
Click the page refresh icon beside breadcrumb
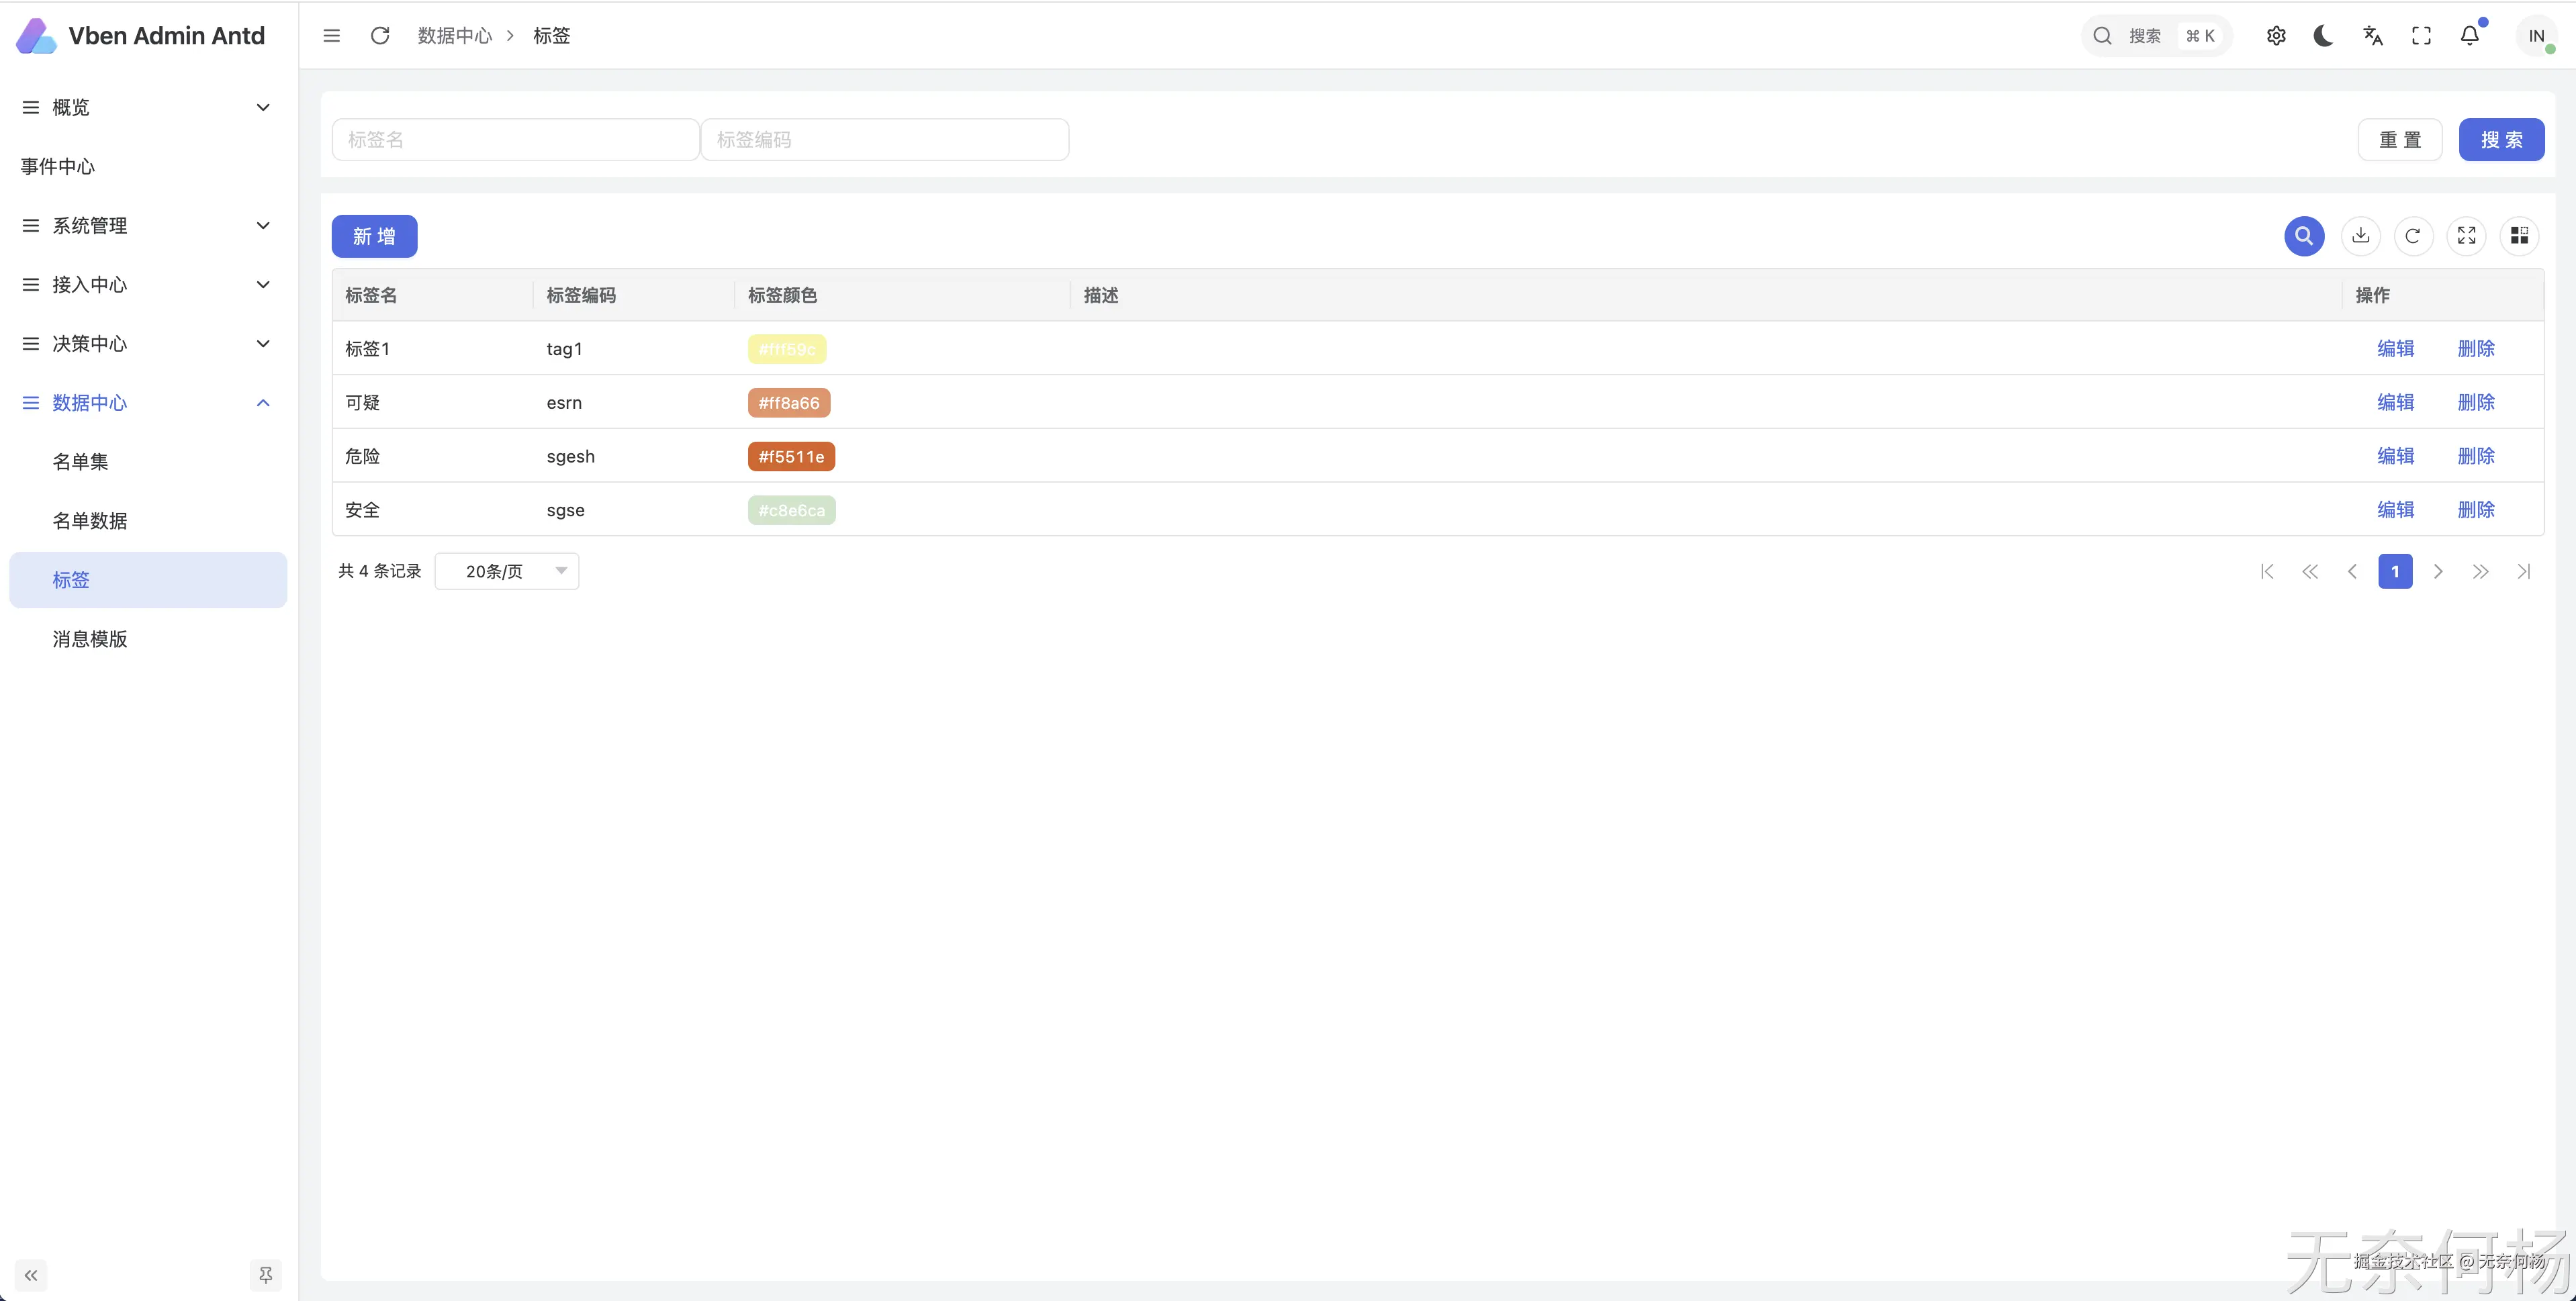pyautogui.click(x=380, y=36)
